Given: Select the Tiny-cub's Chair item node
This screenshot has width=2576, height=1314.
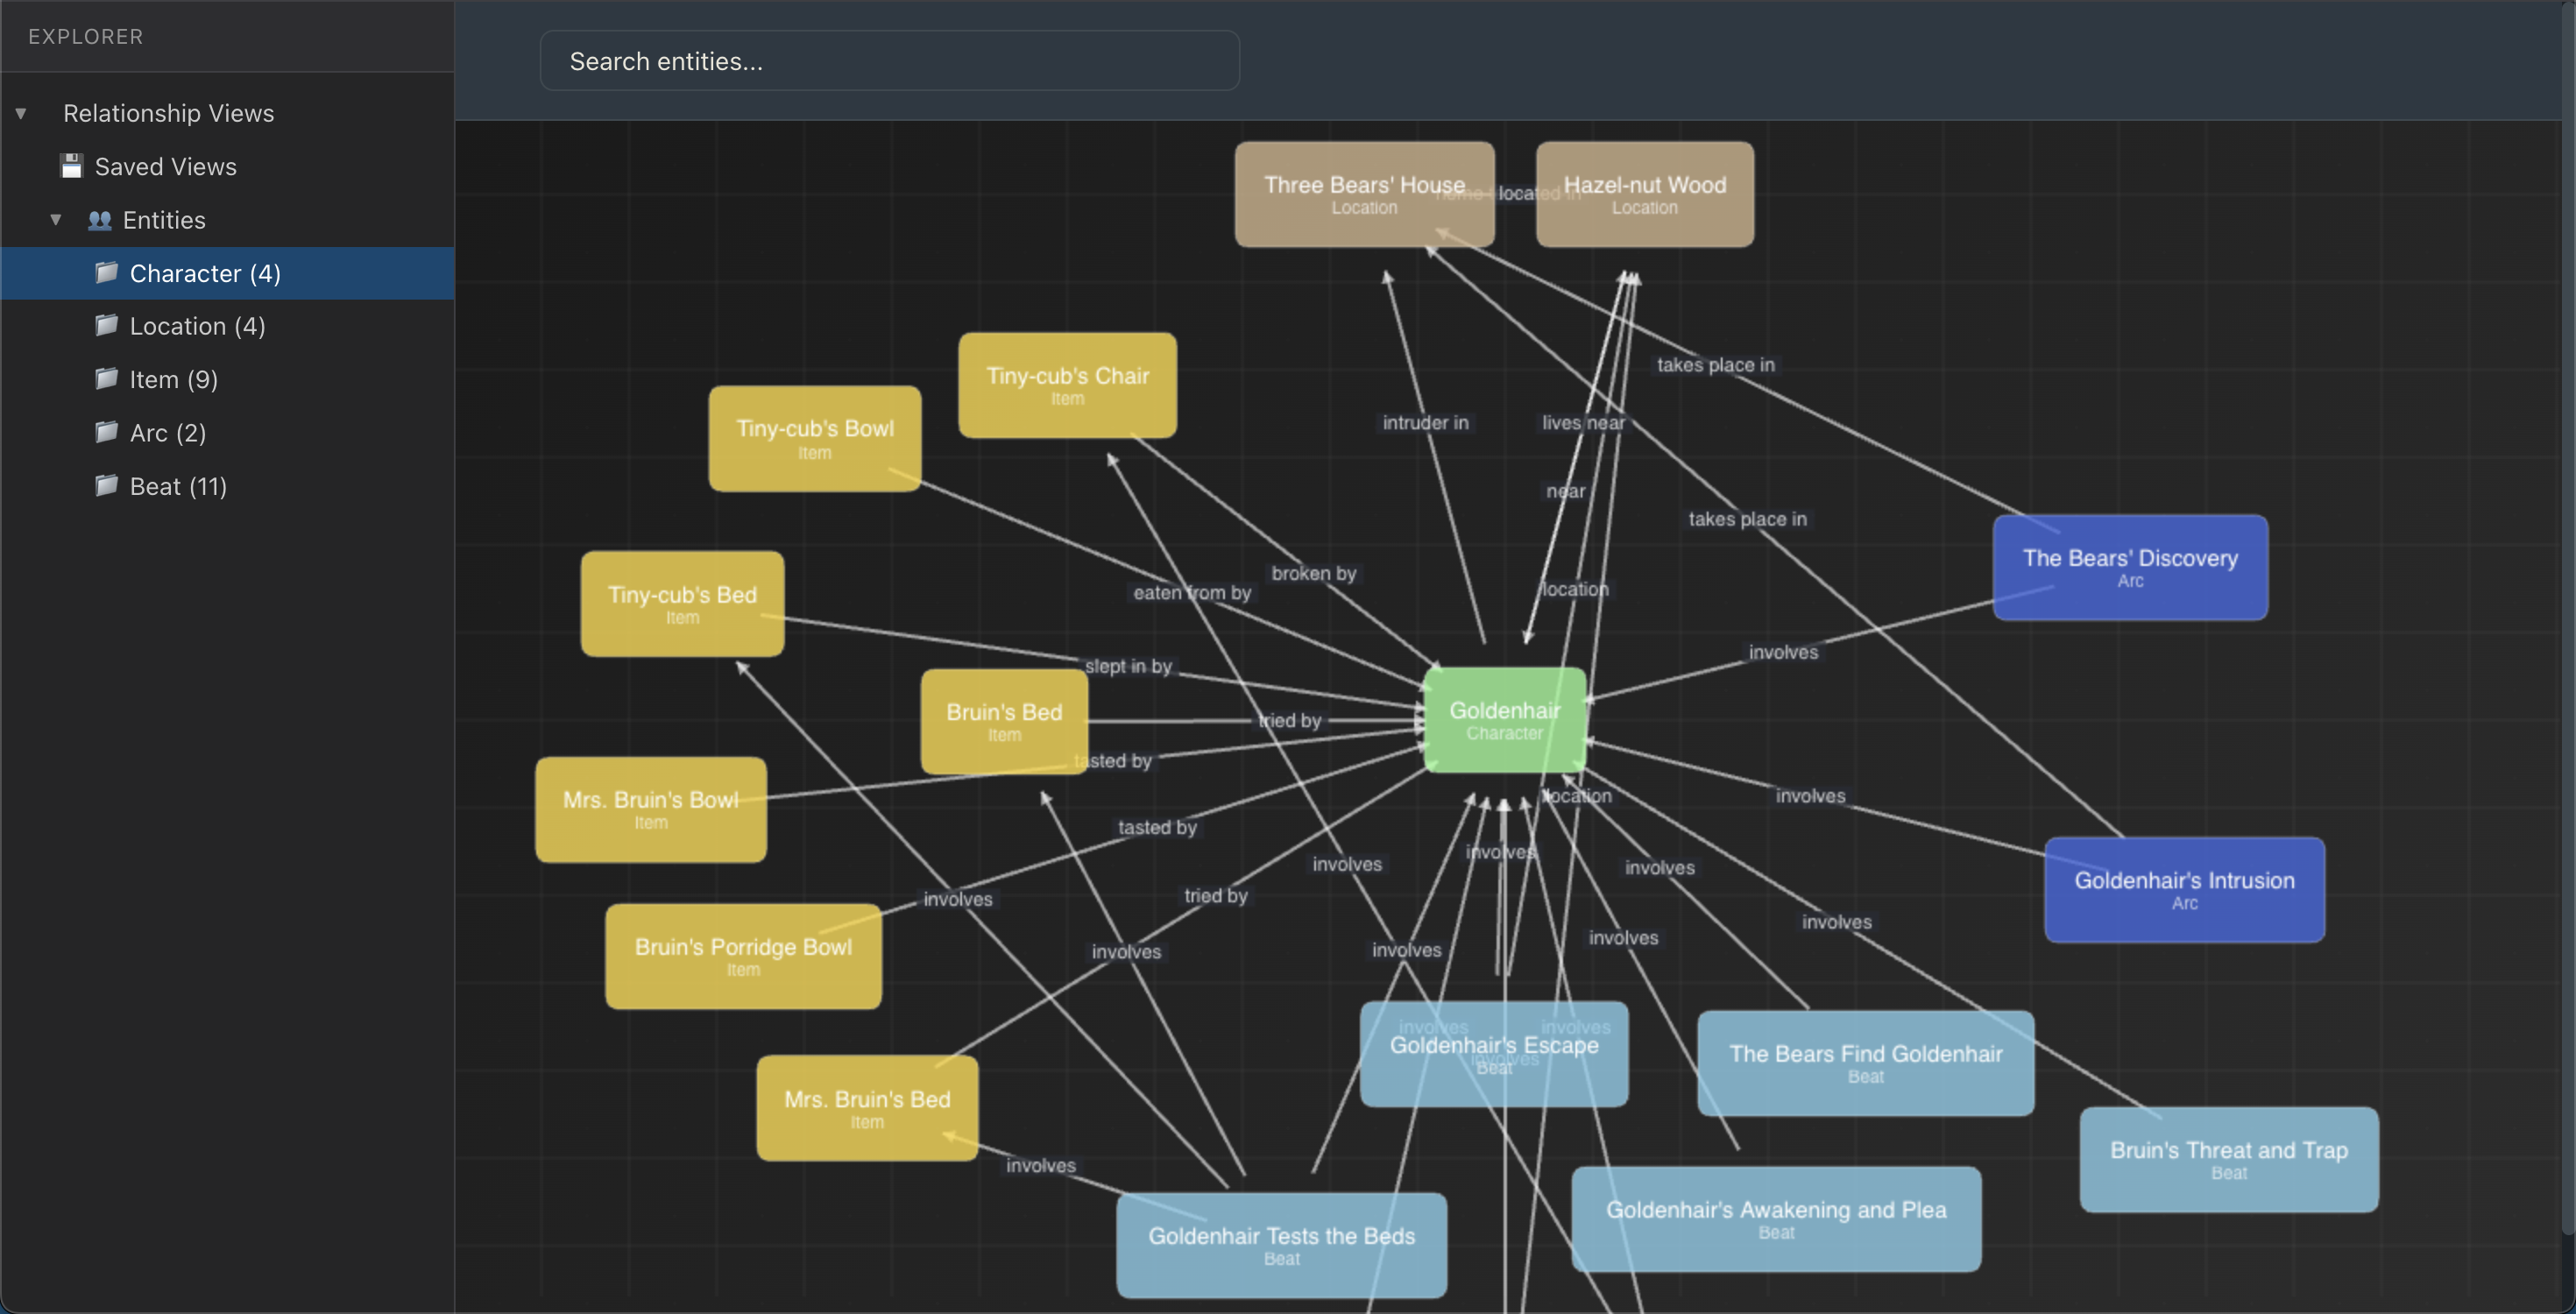Looking at the screenshot, I should pyautogui.click(x=1066, y=385).
